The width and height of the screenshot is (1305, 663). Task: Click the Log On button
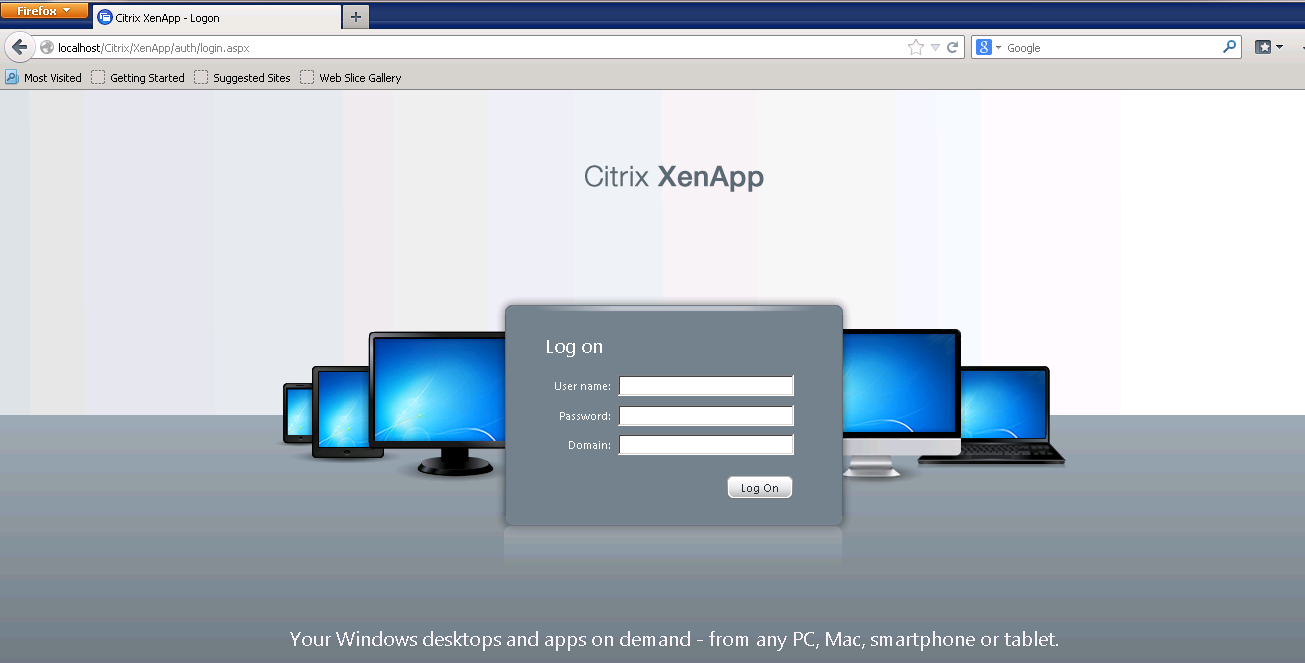760,488
